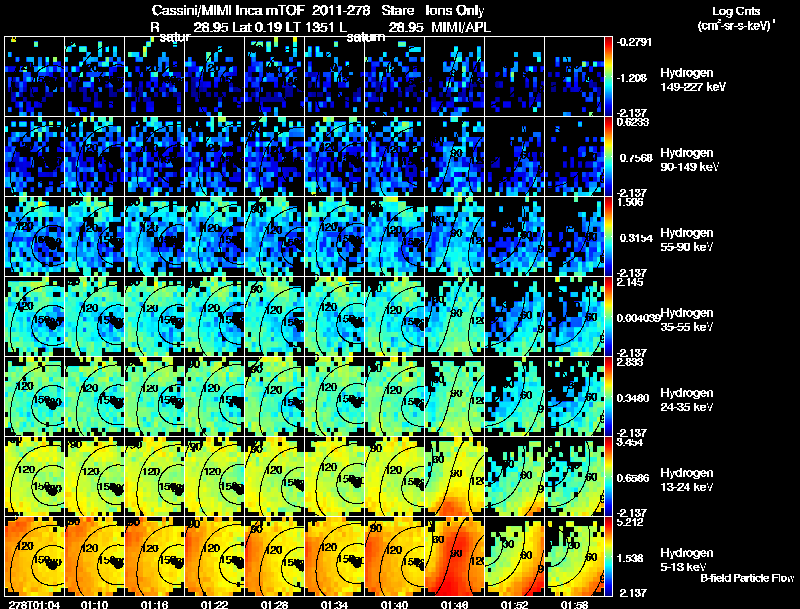Click the 'Hydrogen 24-35 keV' row label
Image resolution: width=800 pixels, height=609 pixels.
pyautogui.click(x=687, y=400)
